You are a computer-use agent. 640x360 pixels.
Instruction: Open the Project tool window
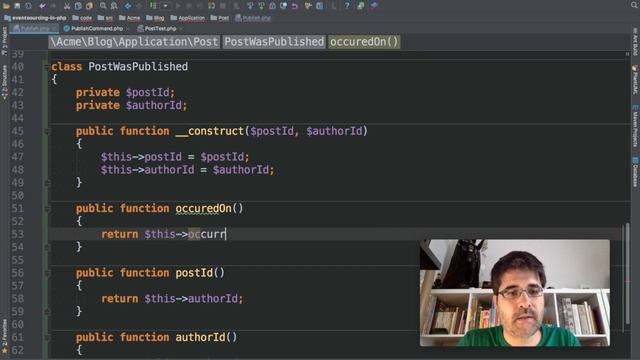(4, 41)
